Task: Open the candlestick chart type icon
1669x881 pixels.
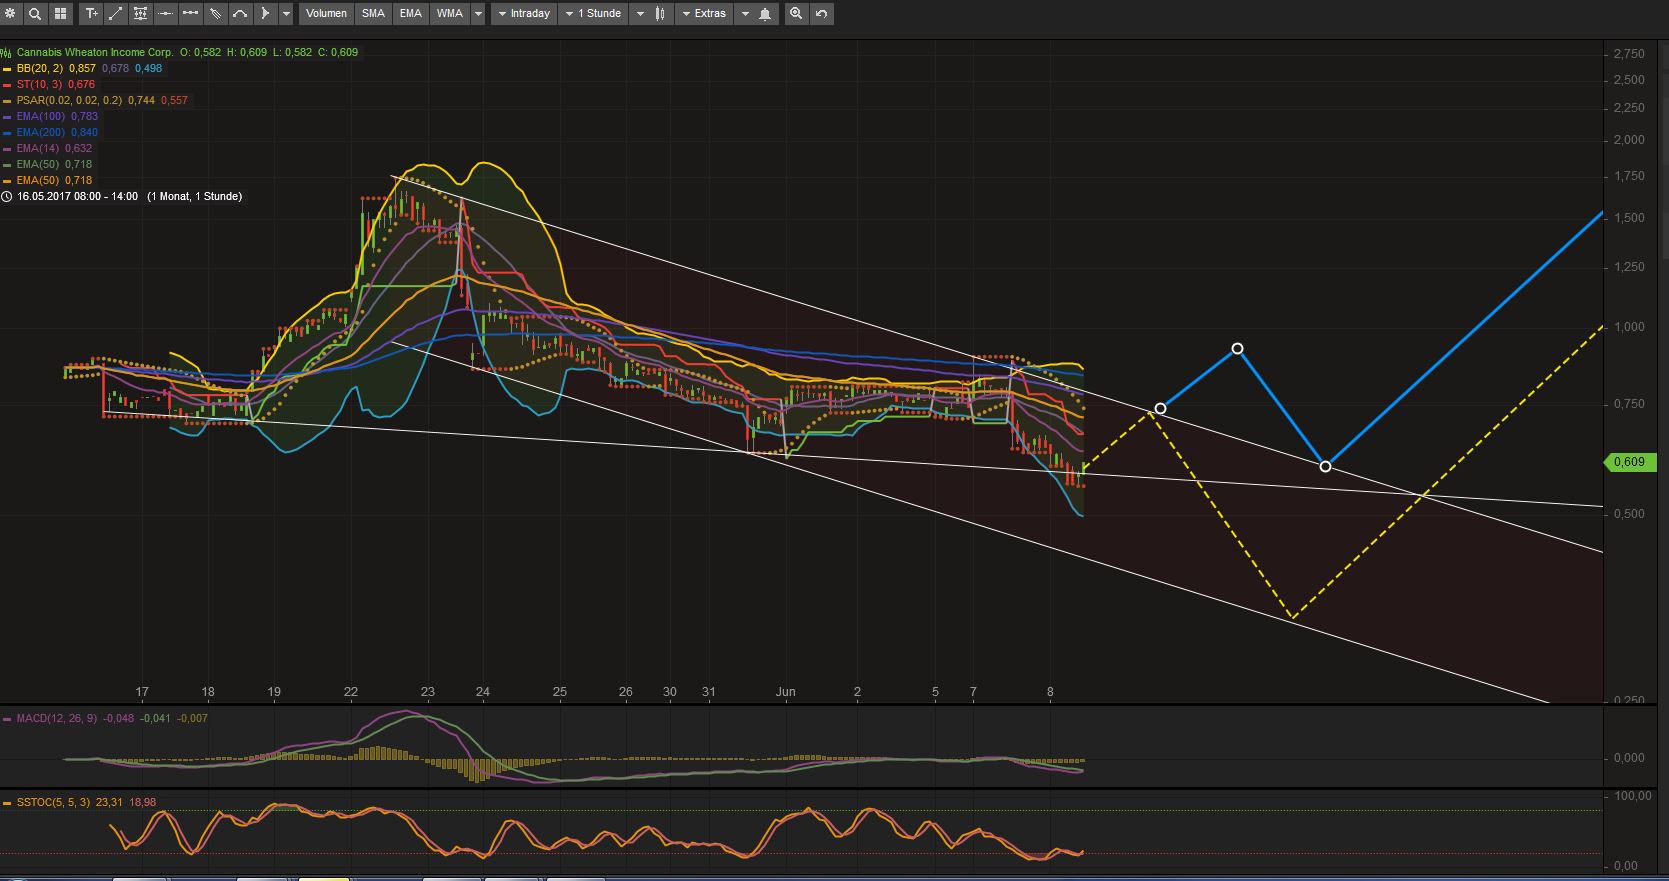Action: tap(660, 14)
